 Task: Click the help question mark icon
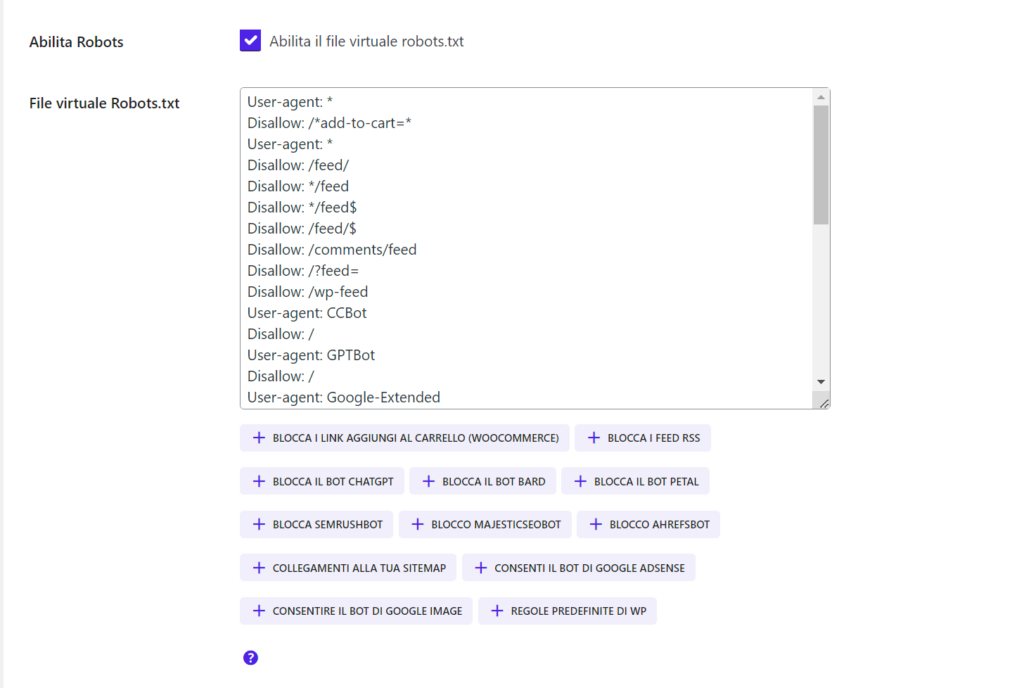pos(250,658)
